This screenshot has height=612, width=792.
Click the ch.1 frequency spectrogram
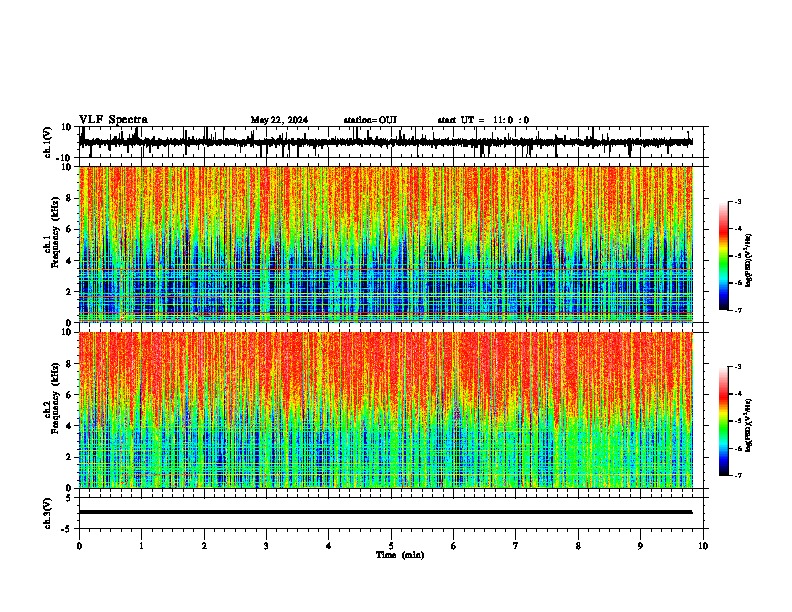[x=386, y=244]
